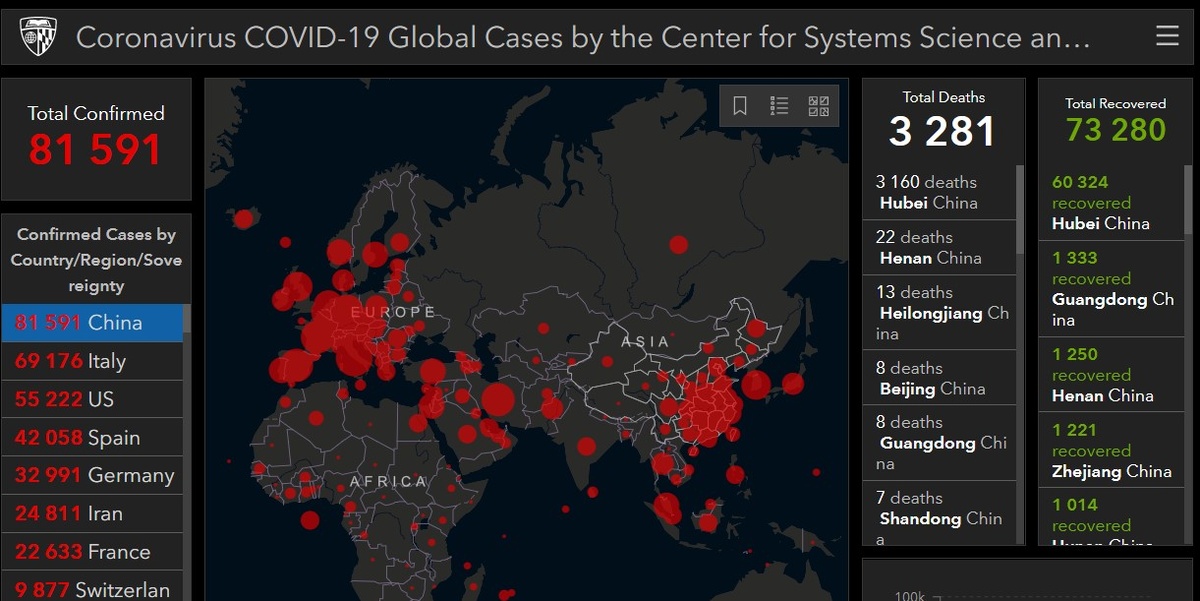The image size is (1200, 601).
Task: Select Germany with 32 991 cases
Action: tap(92, 475)
